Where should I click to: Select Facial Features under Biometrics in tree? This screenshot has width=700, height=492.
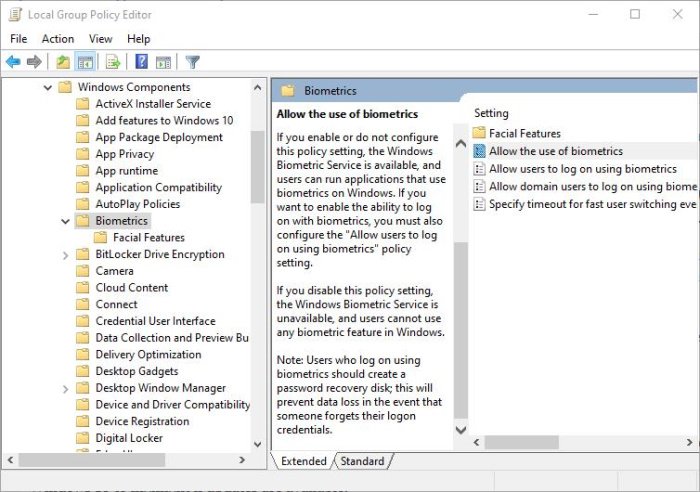[x=149, y=238]
